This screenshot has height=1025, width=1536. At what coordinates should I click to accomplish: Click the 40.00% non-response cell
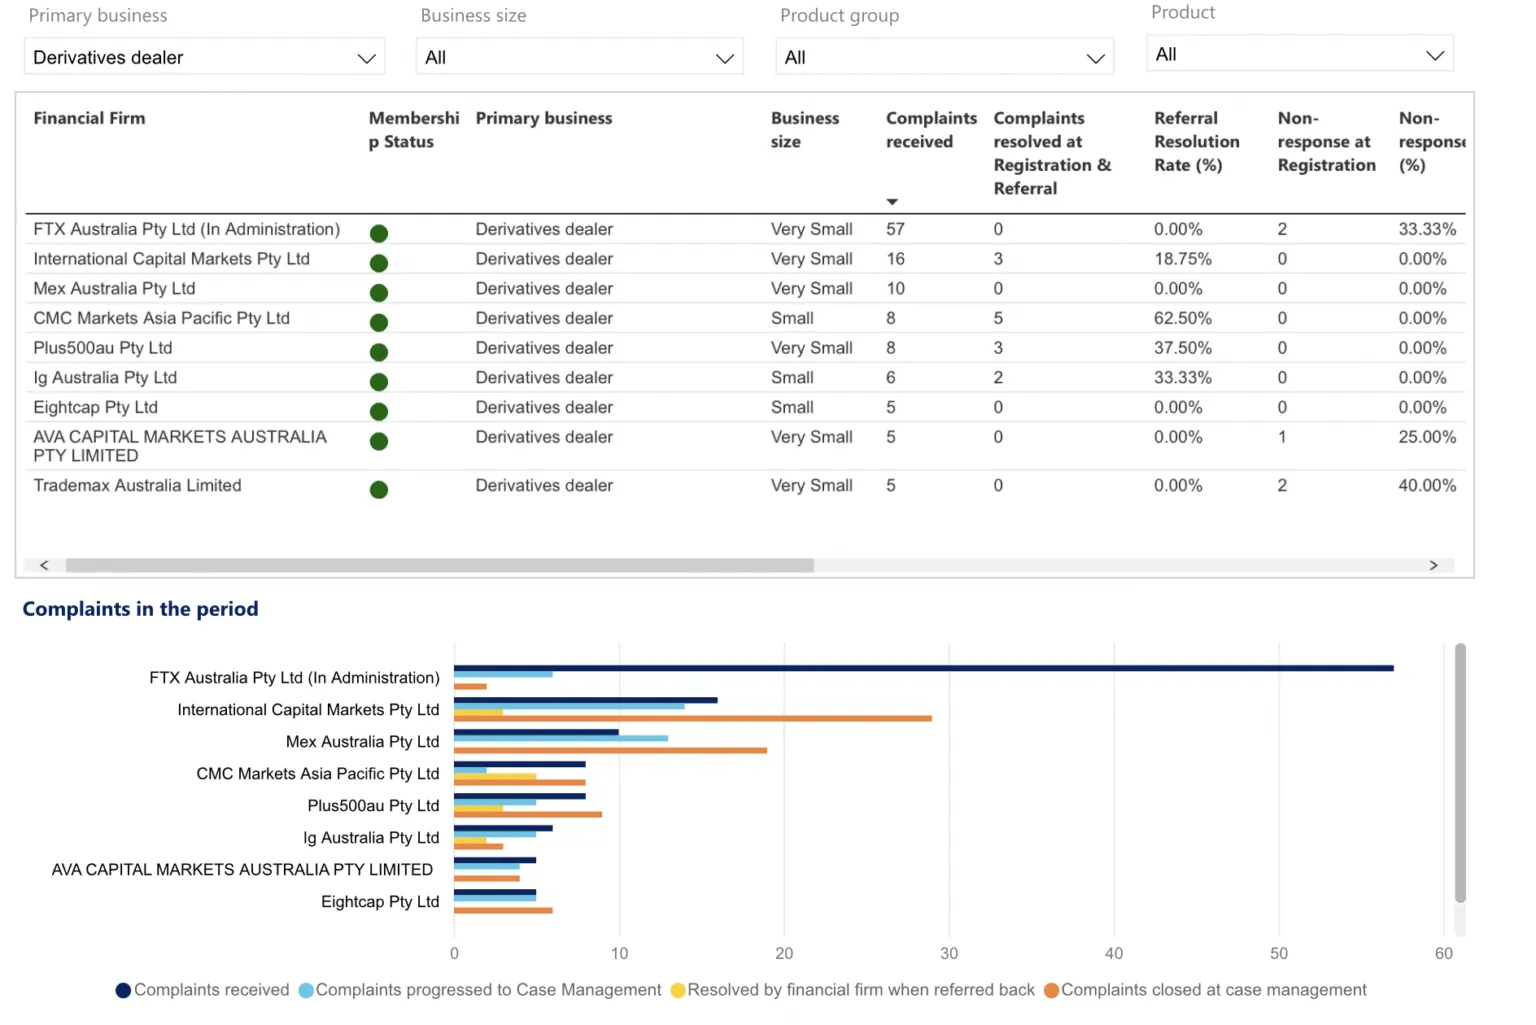click(1427, 485)
